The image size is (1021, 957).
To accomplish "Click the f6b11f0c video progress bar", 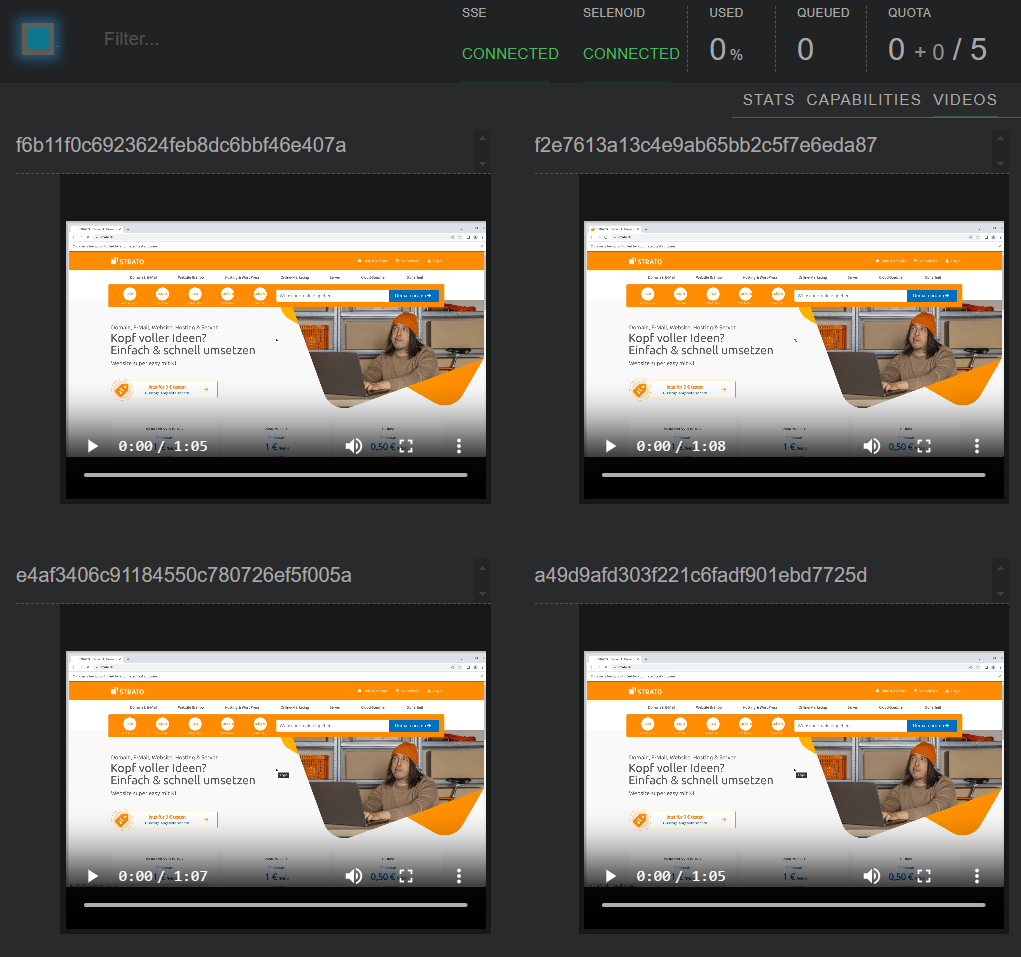I will [x=275, y=475].
